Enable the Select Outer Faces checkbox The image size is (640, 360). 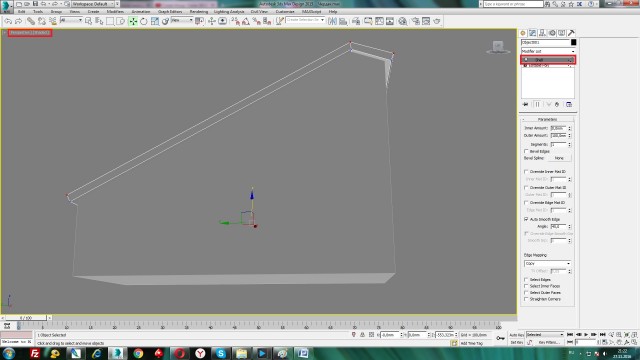tap(526, 293)
